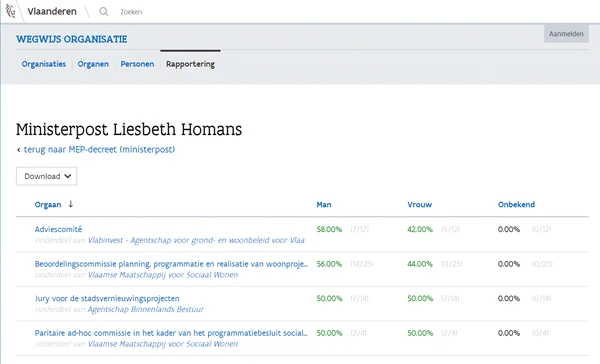Select the Rapportering tab
This screenshot has height=364, width=600.
coord(190,64)
